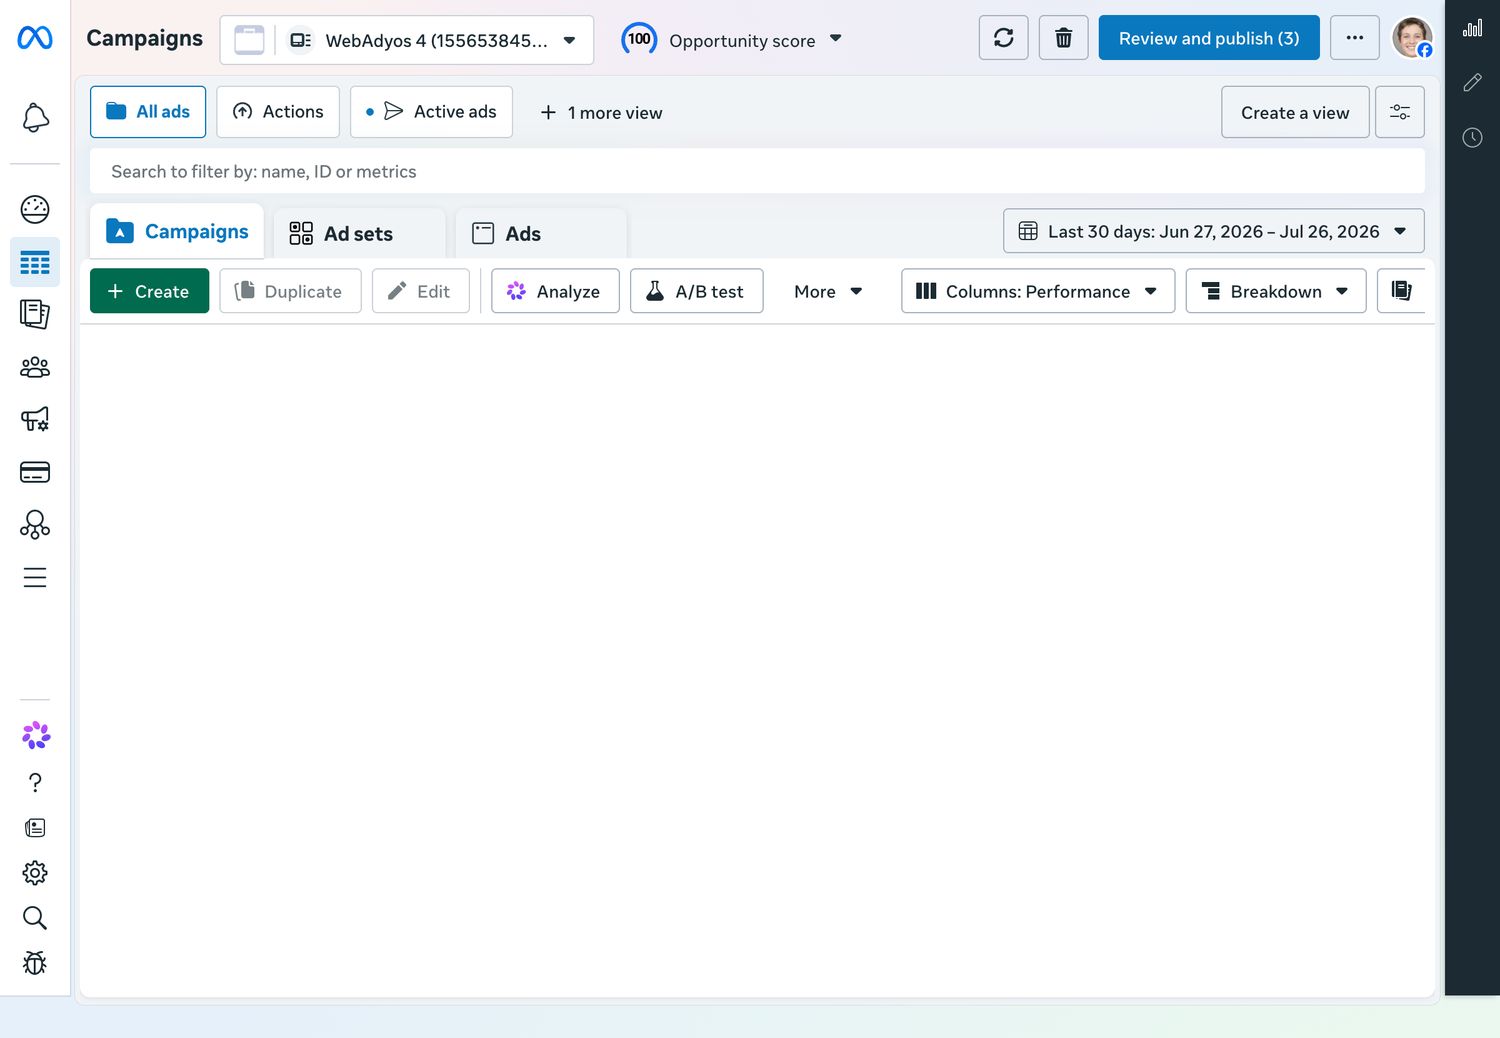
Task: Click the green Create button
Action: point(149,291)
